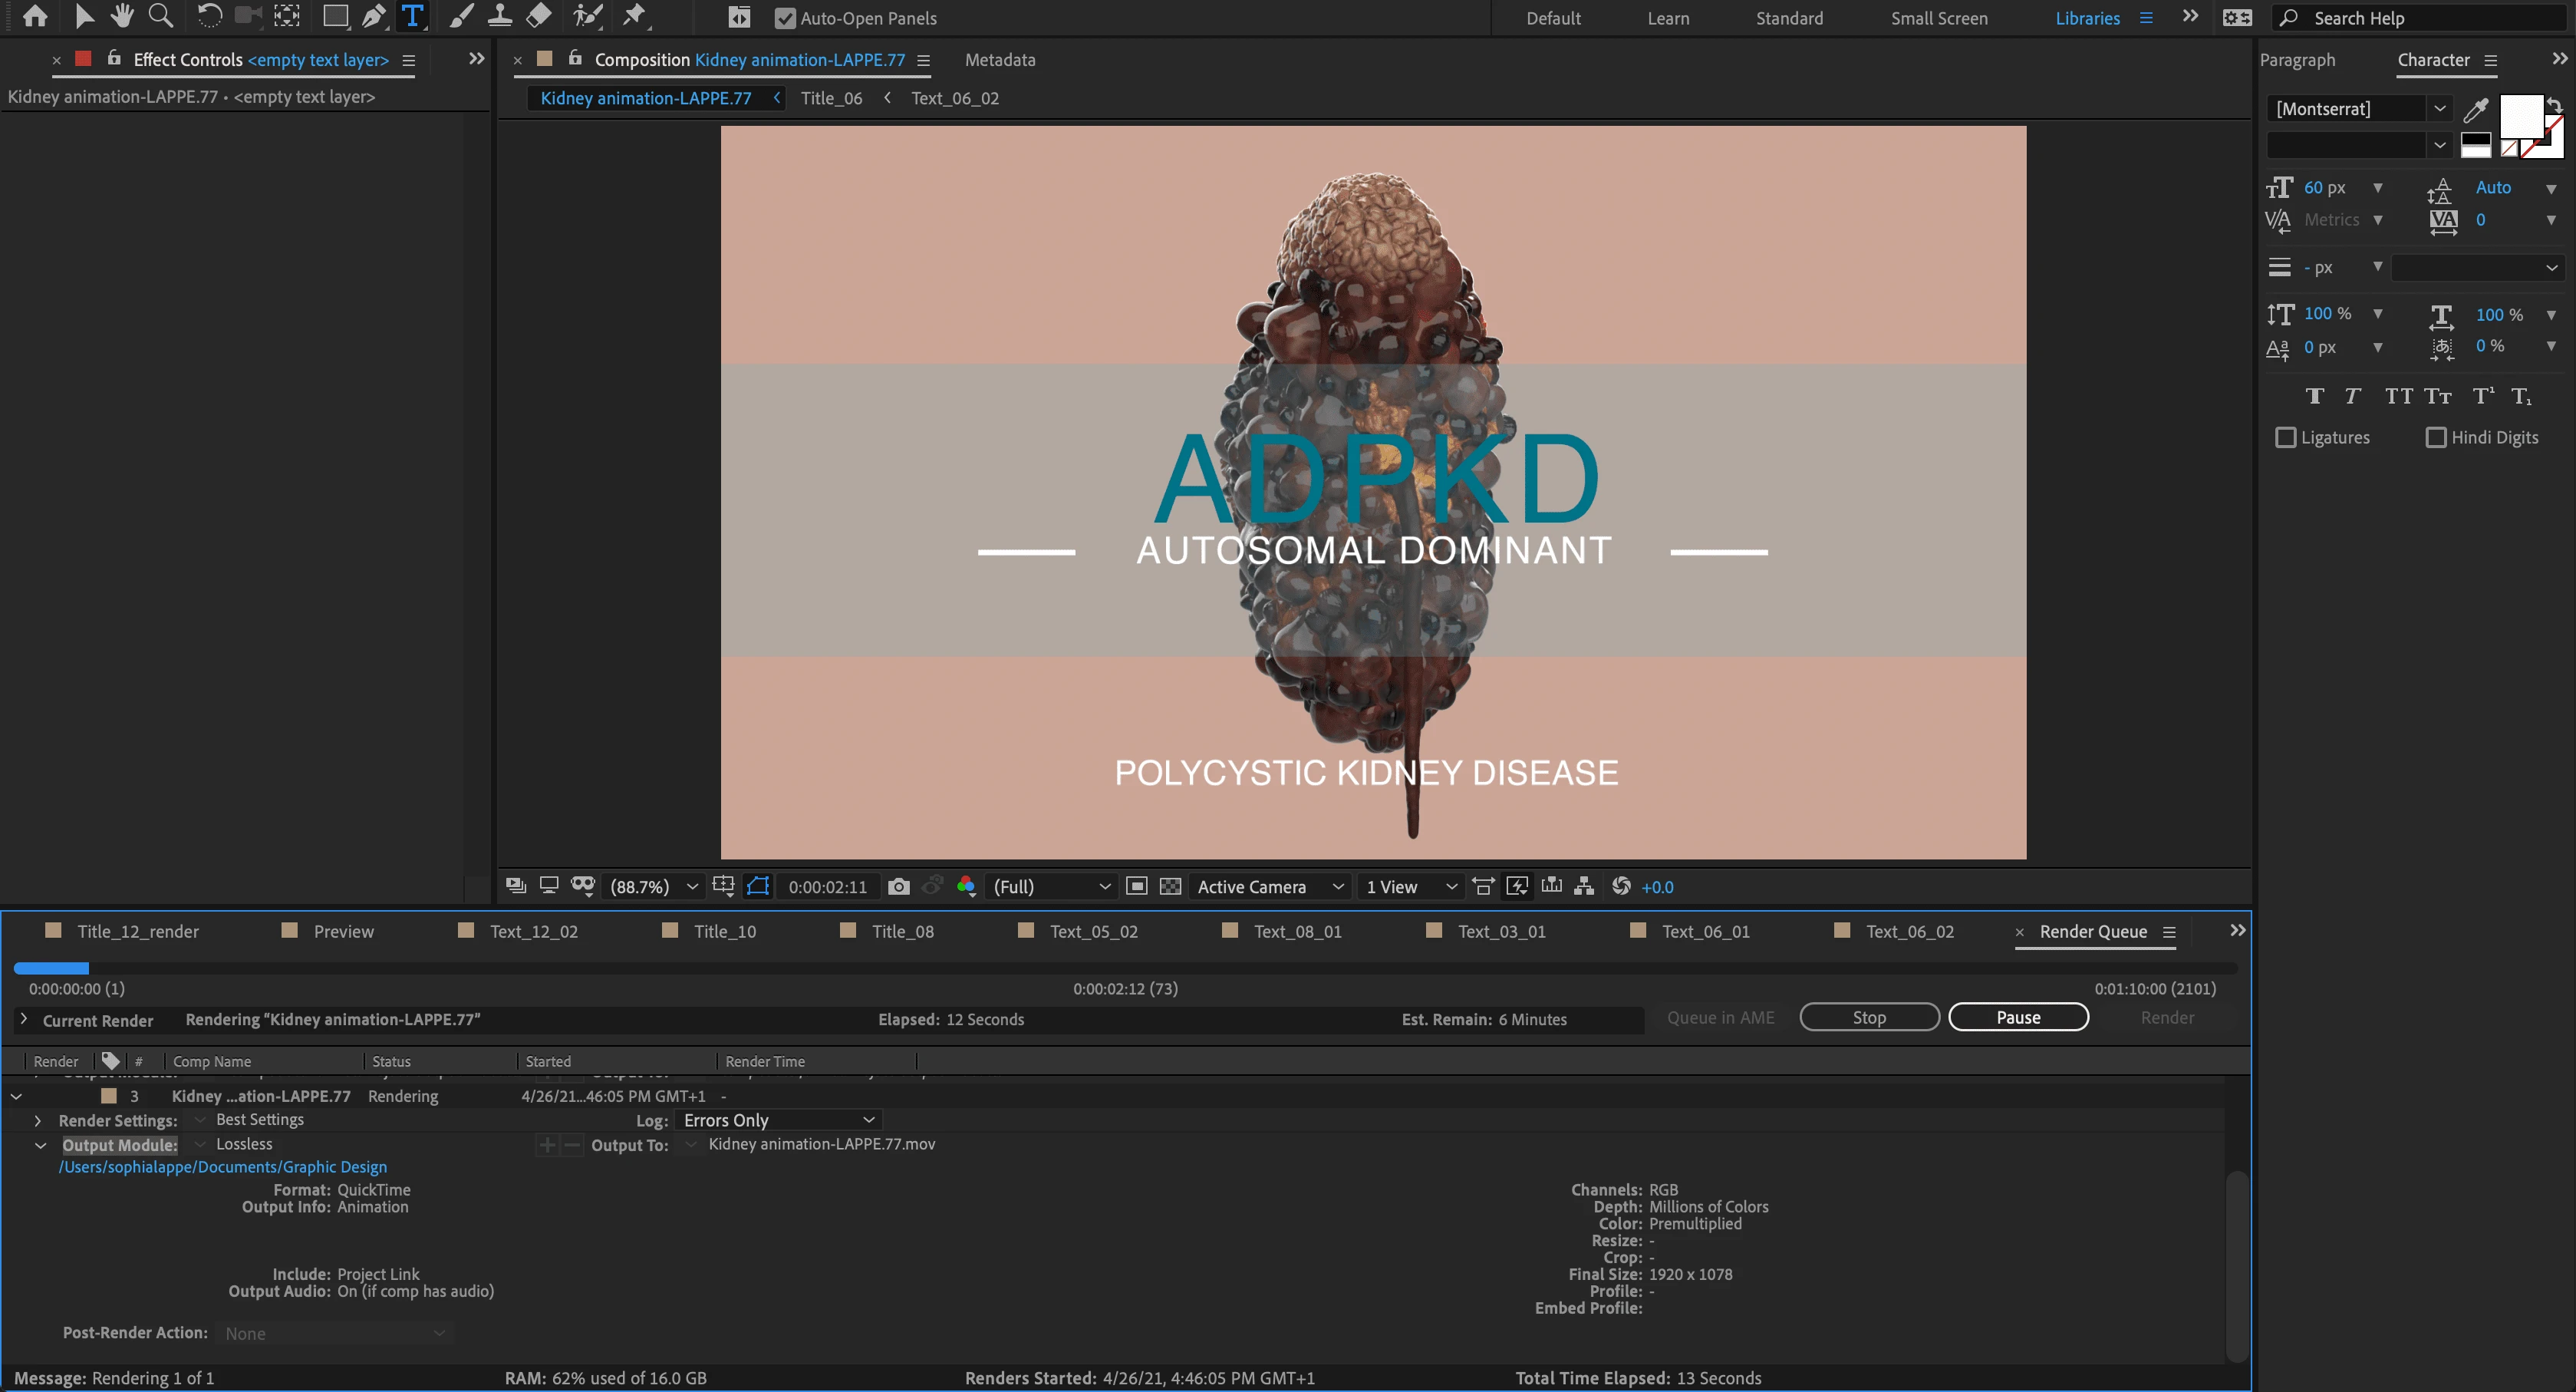Select the Puppet Pin tool
The width and height of the screenshot is (2576, 1392).
(x=634, y=16)
